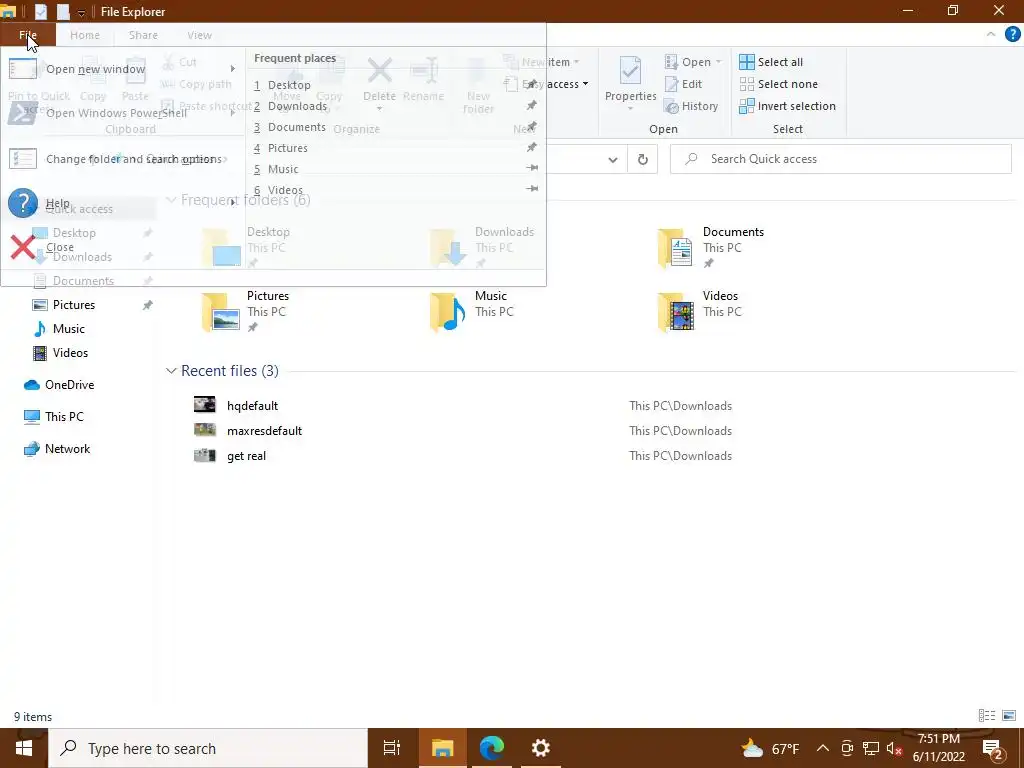Pin Videos in Frequent places list
Image resolution: width=1024 pixels, height=768 pixels.
click(532, 189)
